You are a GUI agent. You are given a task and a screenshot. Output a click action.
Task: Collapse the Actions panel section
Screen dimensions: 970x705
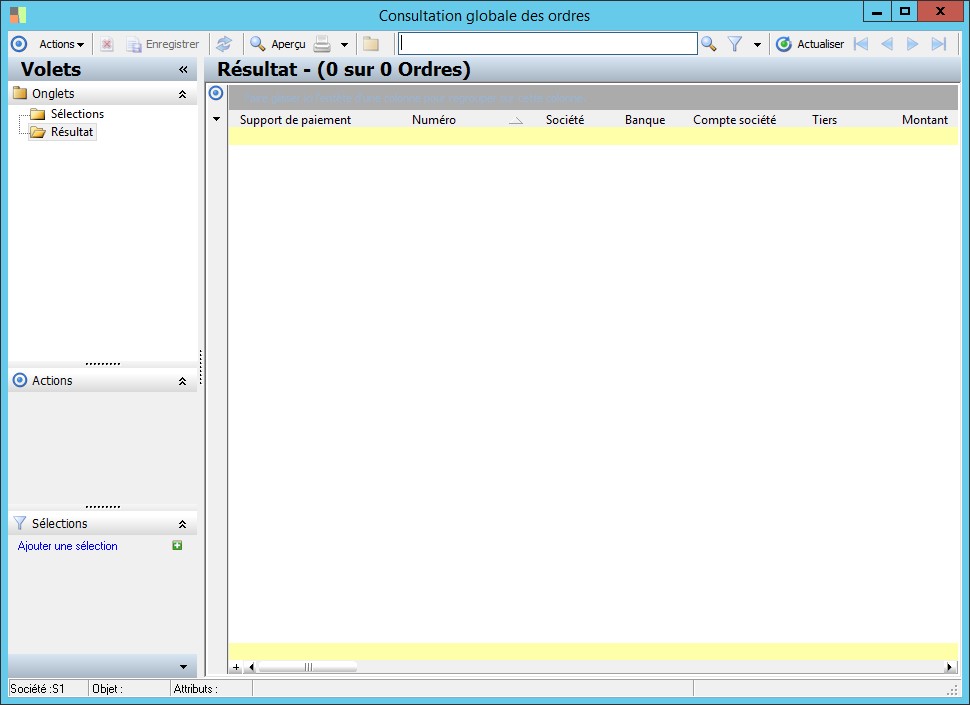tap(182, 381)
